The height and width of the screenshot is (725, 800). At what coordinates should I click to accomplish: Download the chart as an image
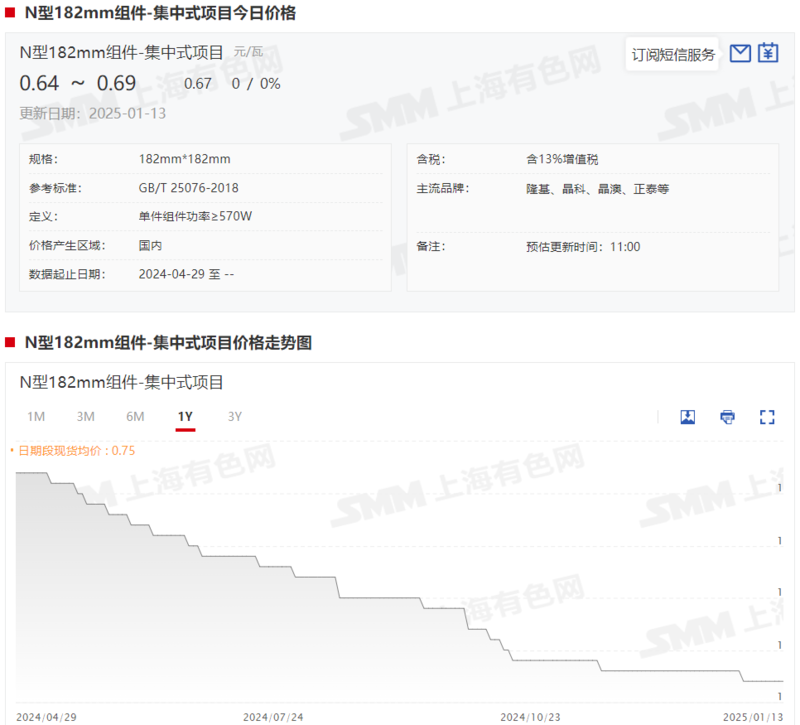[688, 417]
